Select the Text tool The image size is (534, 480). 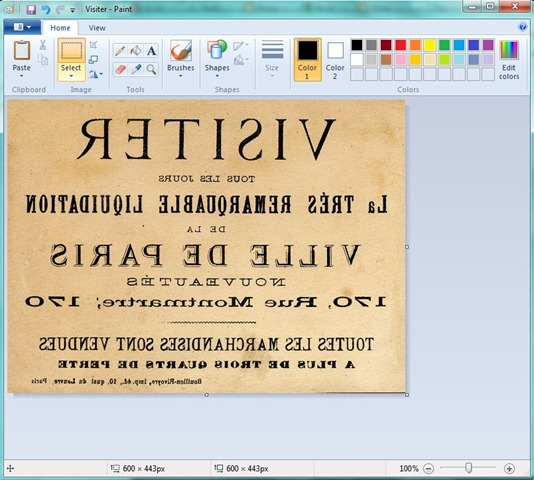151,51
